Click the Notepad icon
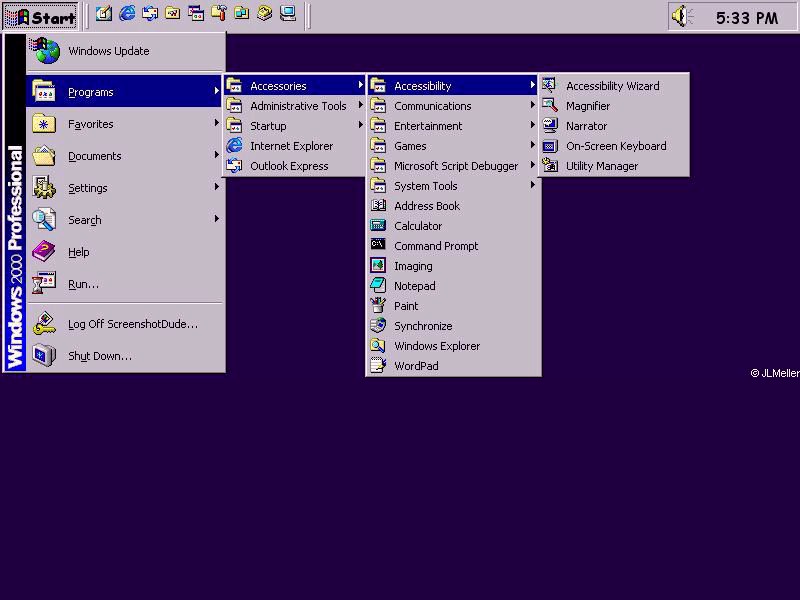 [378, 285]
